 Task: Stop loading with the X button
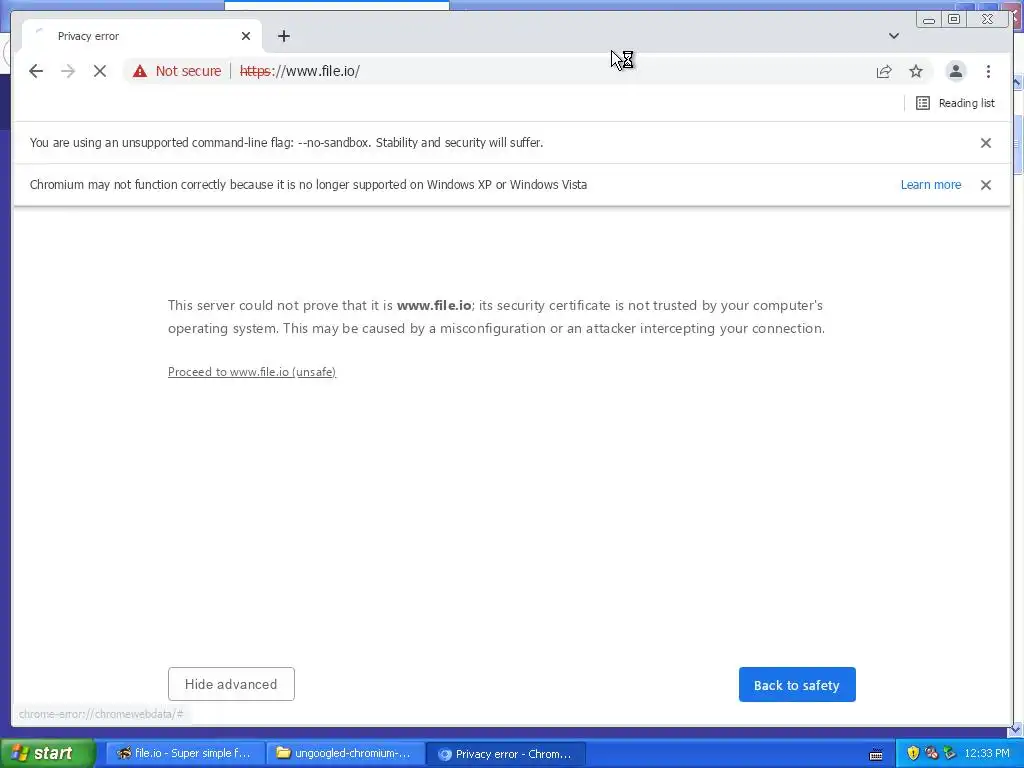[x=100, y=71]
